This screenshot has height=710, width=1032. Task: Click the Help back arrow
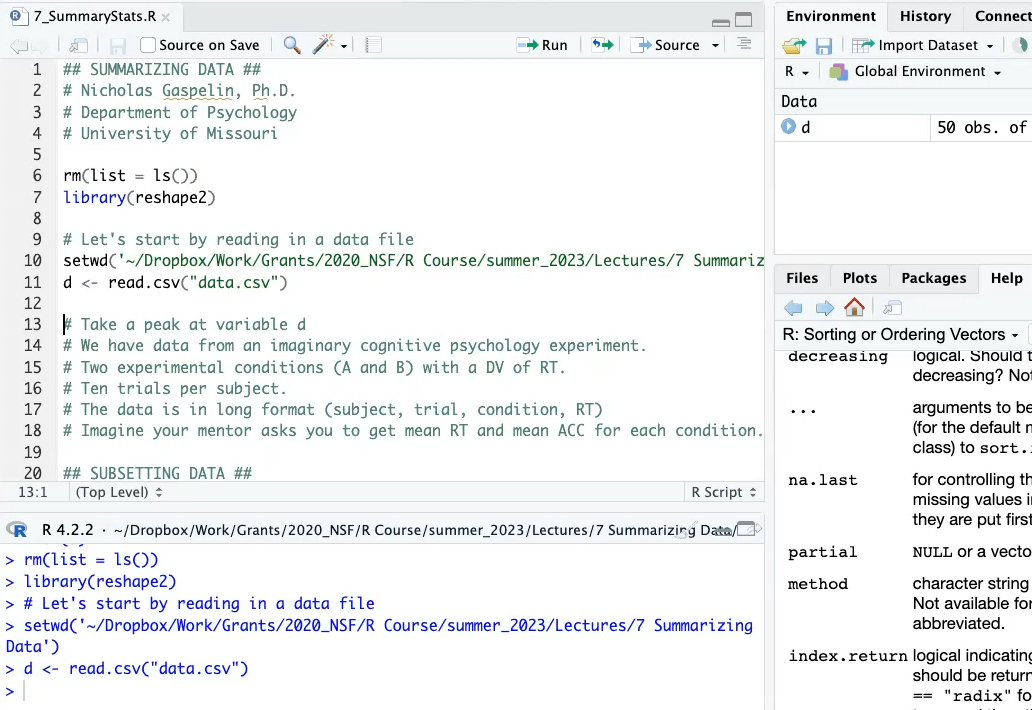click(793, 307)
